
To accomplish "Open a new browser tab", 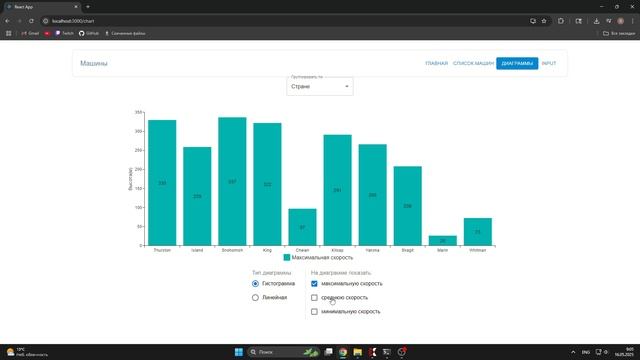I will tap(88, 7).
